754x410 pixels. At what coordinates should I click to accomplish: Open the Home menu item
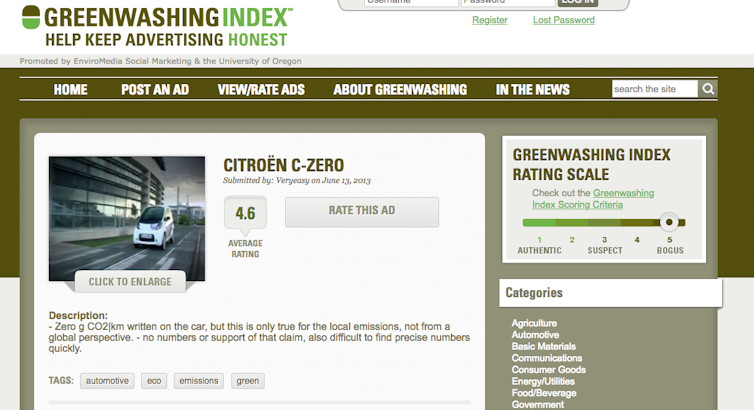[x=70, y=90]
